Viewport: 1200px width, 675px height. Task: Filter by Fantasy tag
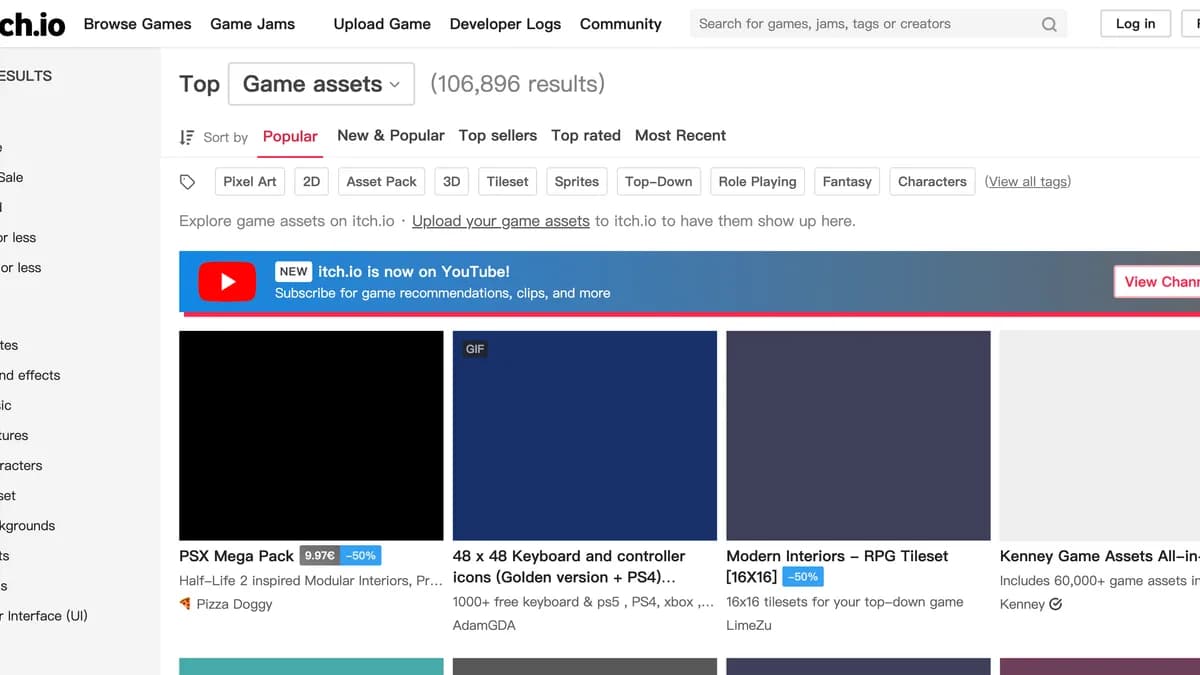click(x=847, y=181)
